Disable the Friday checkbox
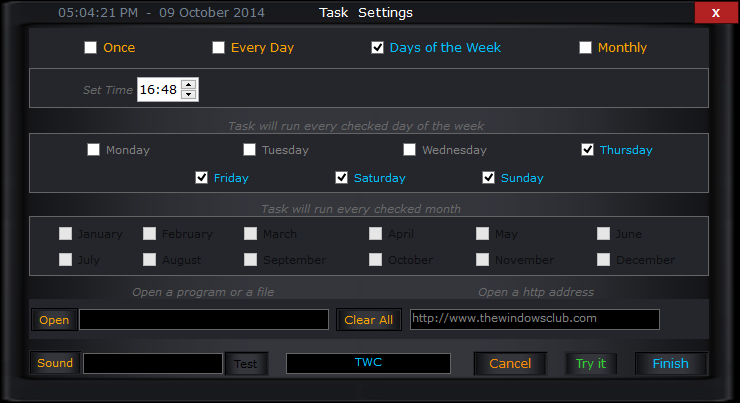 pos(202,178)
